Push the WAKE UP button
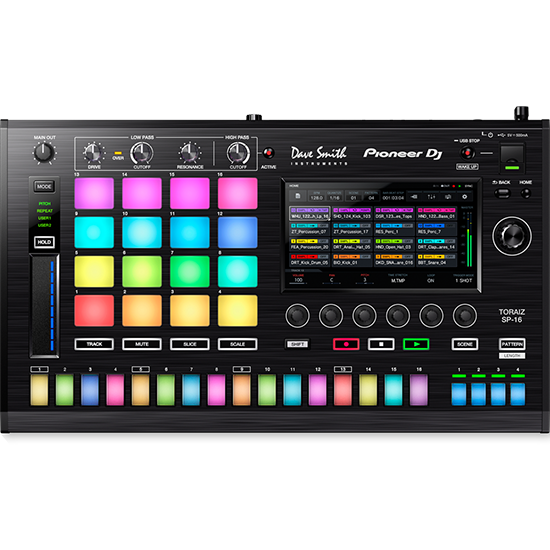This screenshot has height=550, width=550. [467, 167]
